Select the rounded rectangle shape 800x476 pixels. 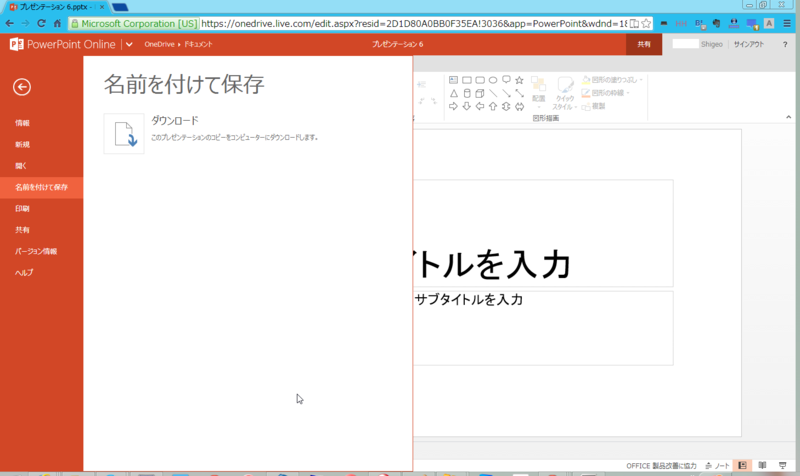480,80
